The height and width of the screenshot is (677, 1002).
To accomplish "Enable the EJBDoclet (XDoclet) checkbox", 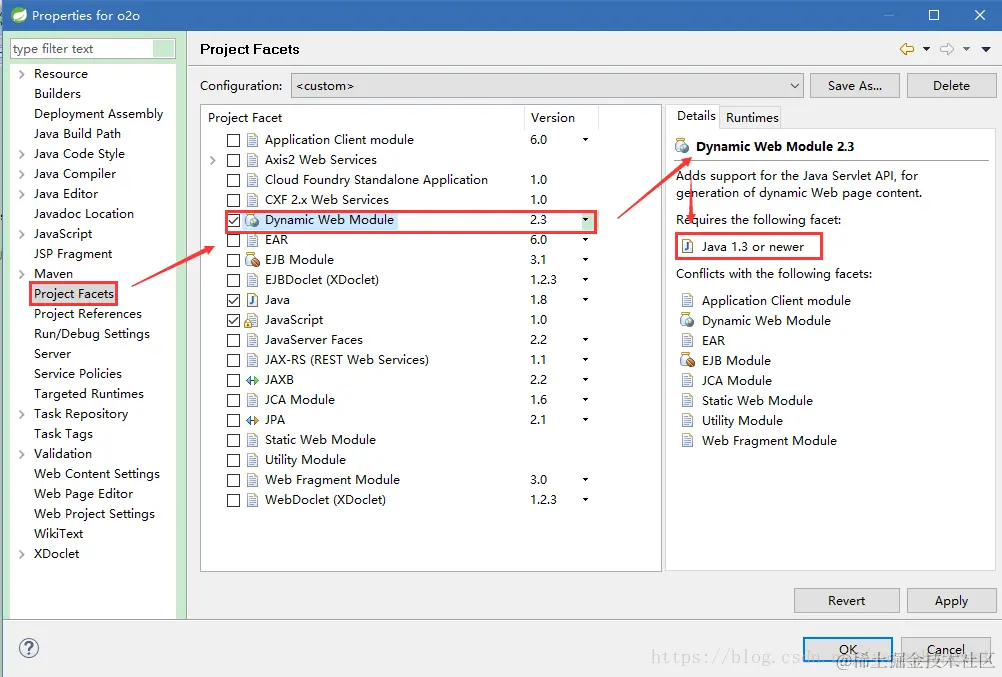I will [x=233, y=280].
